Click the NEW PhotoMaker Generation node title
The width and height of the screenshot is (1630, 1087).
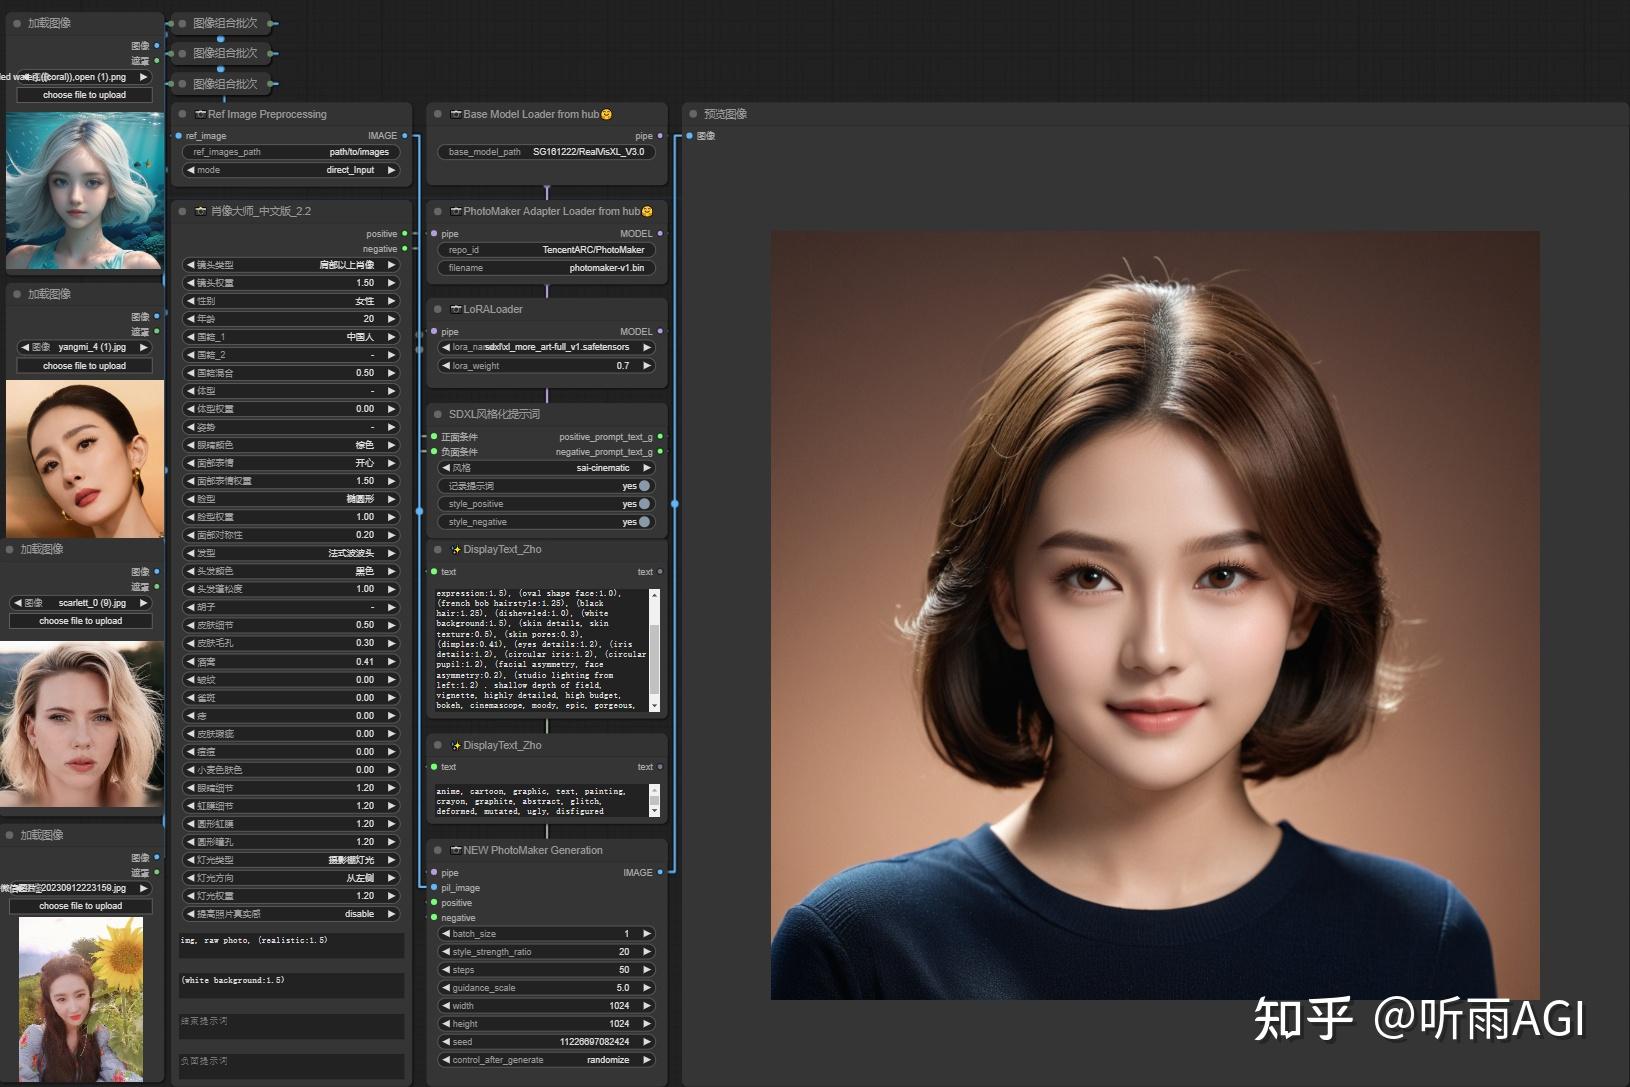point(533,850)
